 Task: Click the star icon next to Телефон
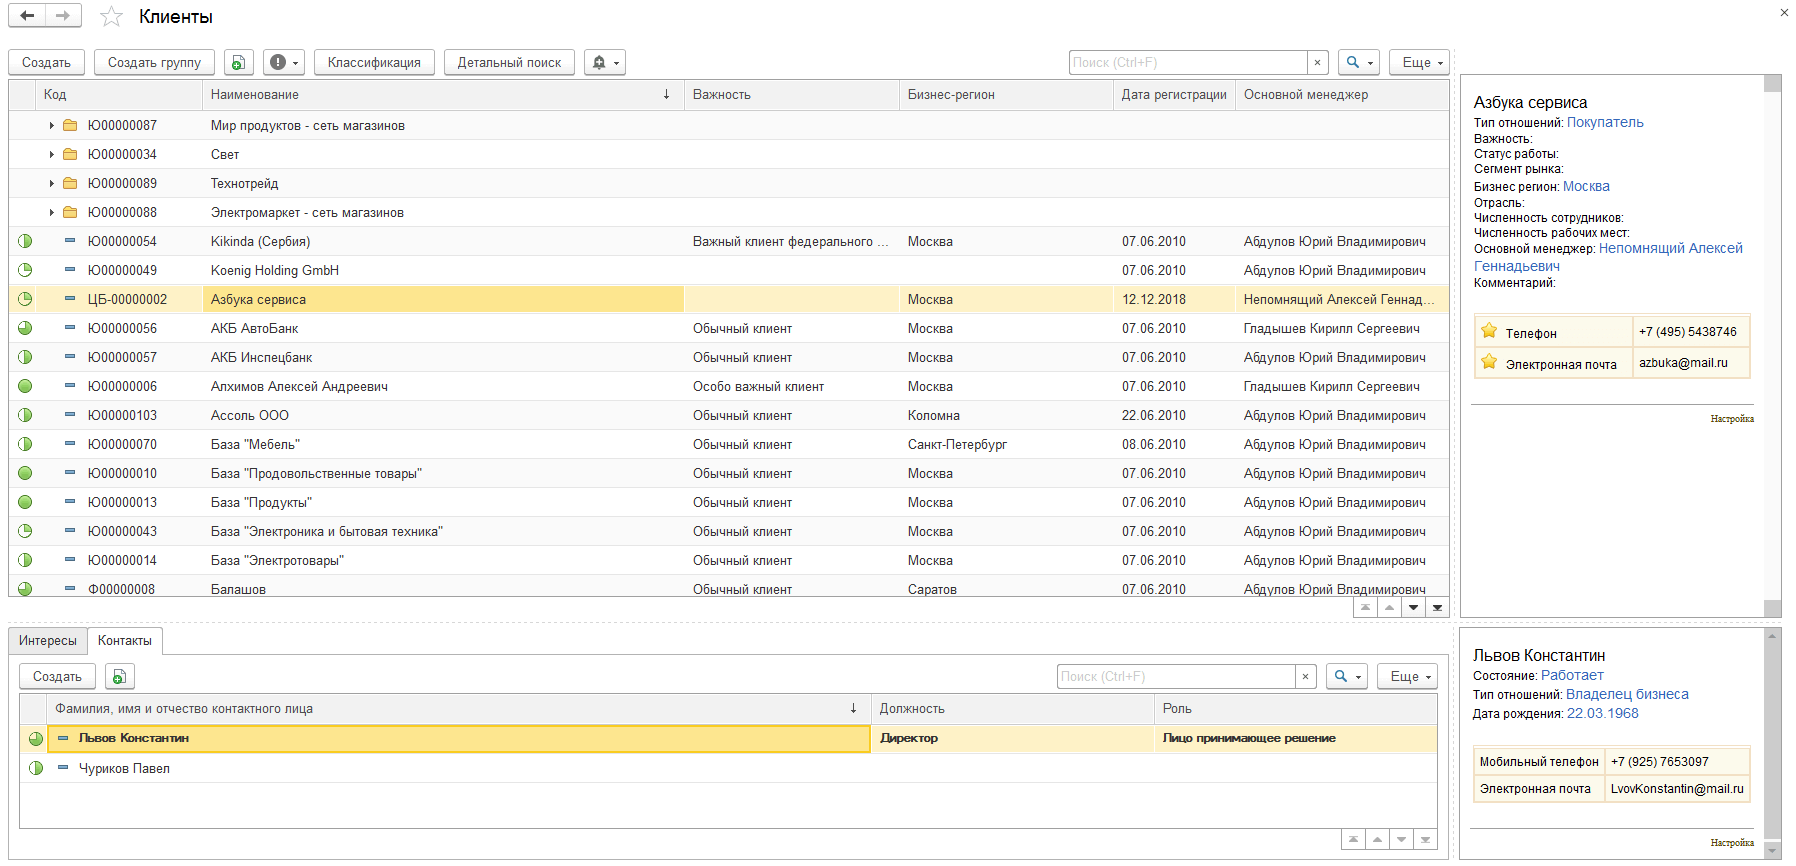(x=1489, y=332)
